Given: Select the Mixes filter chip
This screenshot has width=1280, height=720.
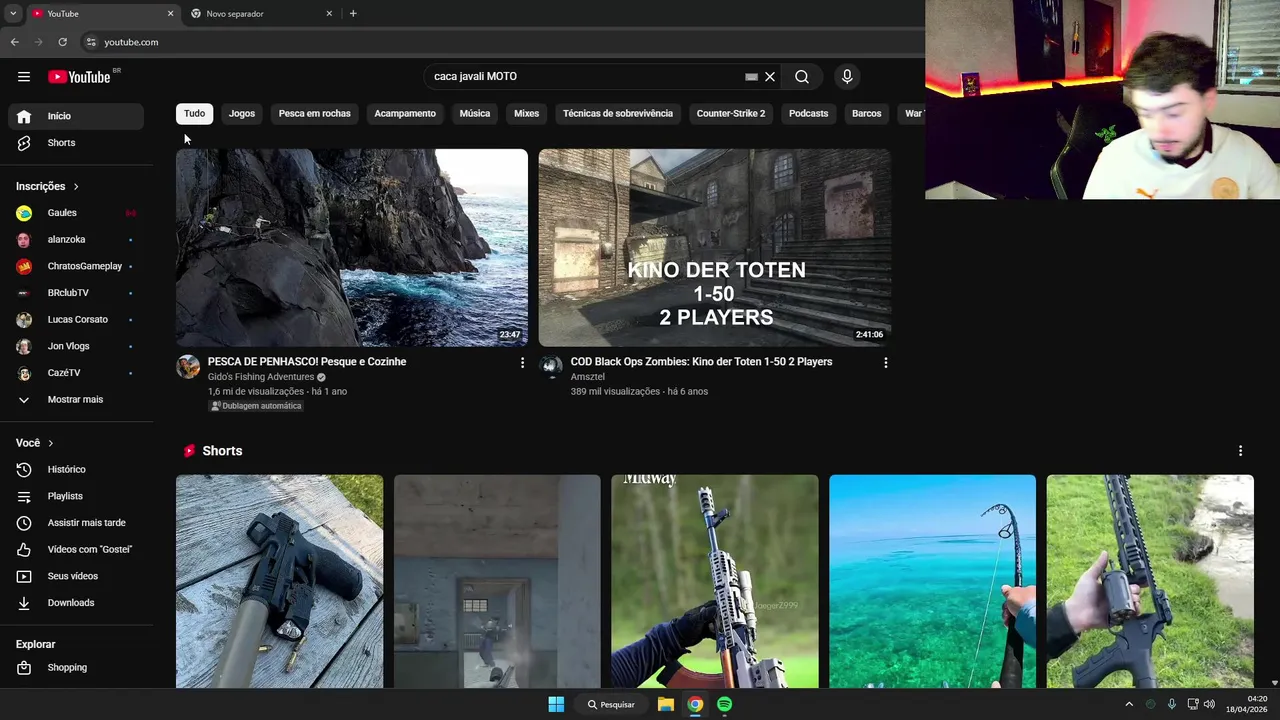Looking at the screenshot, I should (527, 114).
